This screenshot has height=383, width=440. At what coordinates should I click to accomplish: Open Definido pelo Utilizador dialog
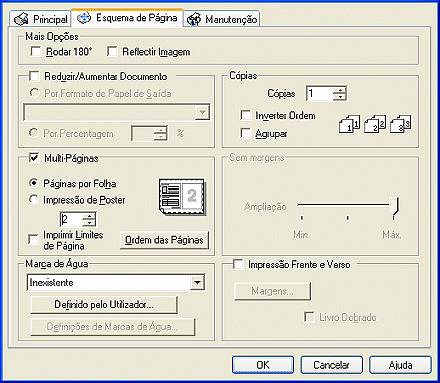(104, 305)
